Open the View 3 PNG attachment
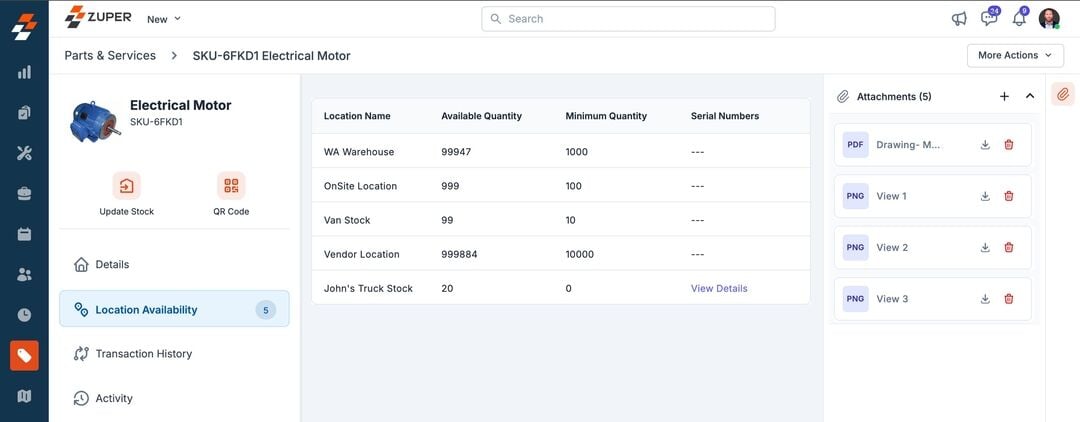Screen dimensions: 1080x422 tap(933, 299)
